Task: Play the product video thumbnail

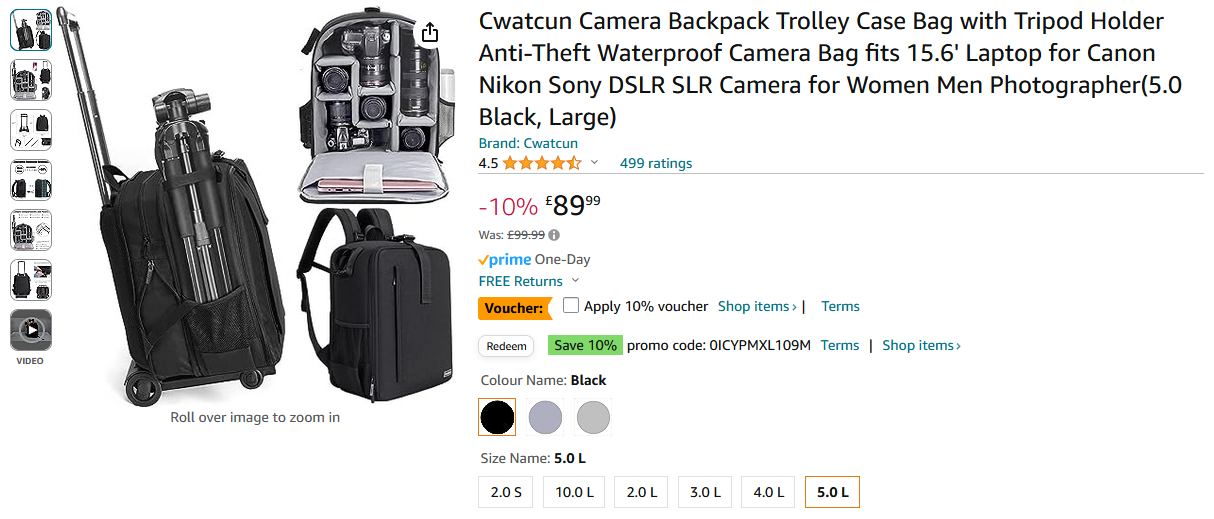Action: [31, 329]
